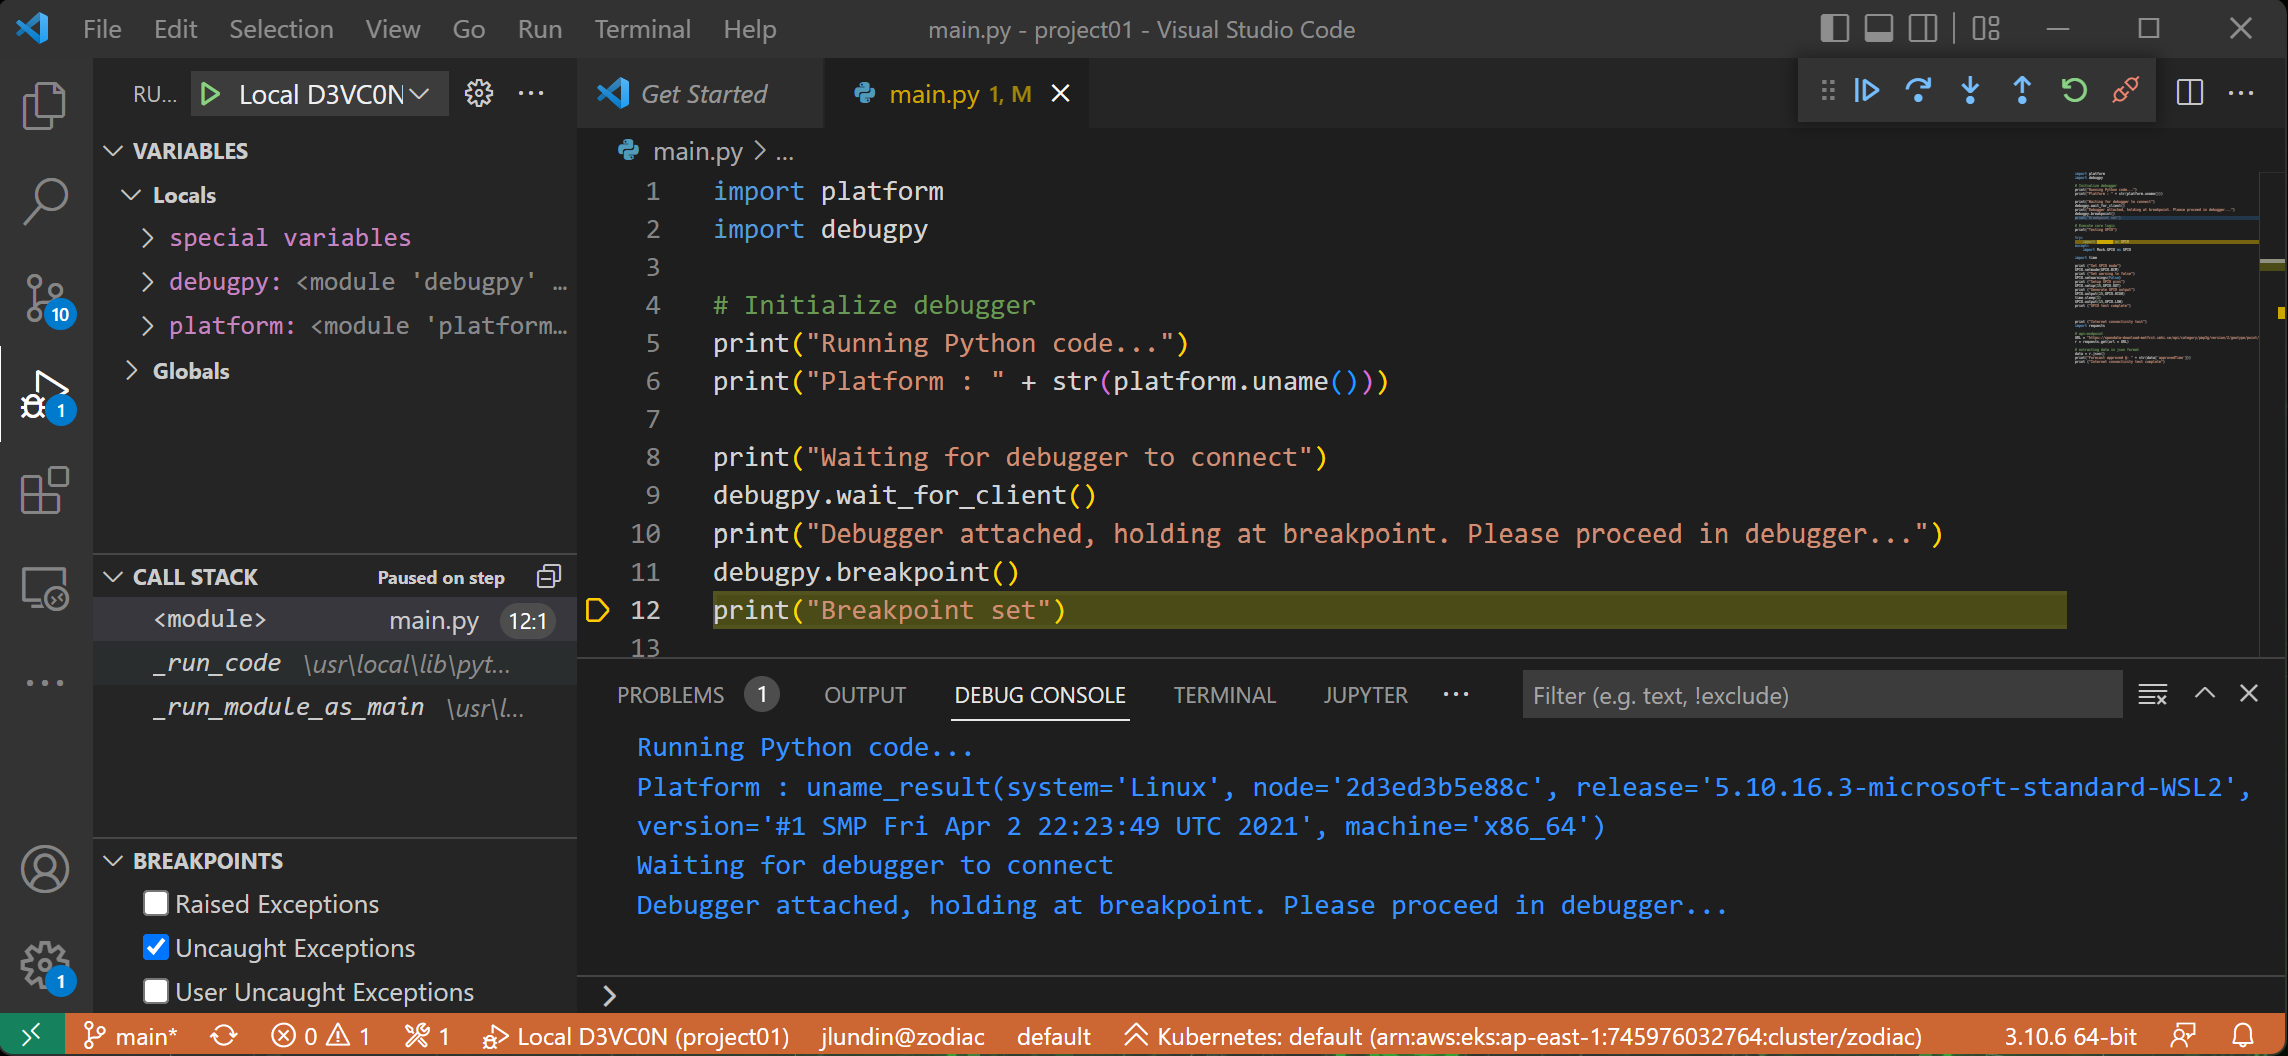2288x1056 pixels.
Task: Open the Terminal menu
Action: click(x=642, y=30)
